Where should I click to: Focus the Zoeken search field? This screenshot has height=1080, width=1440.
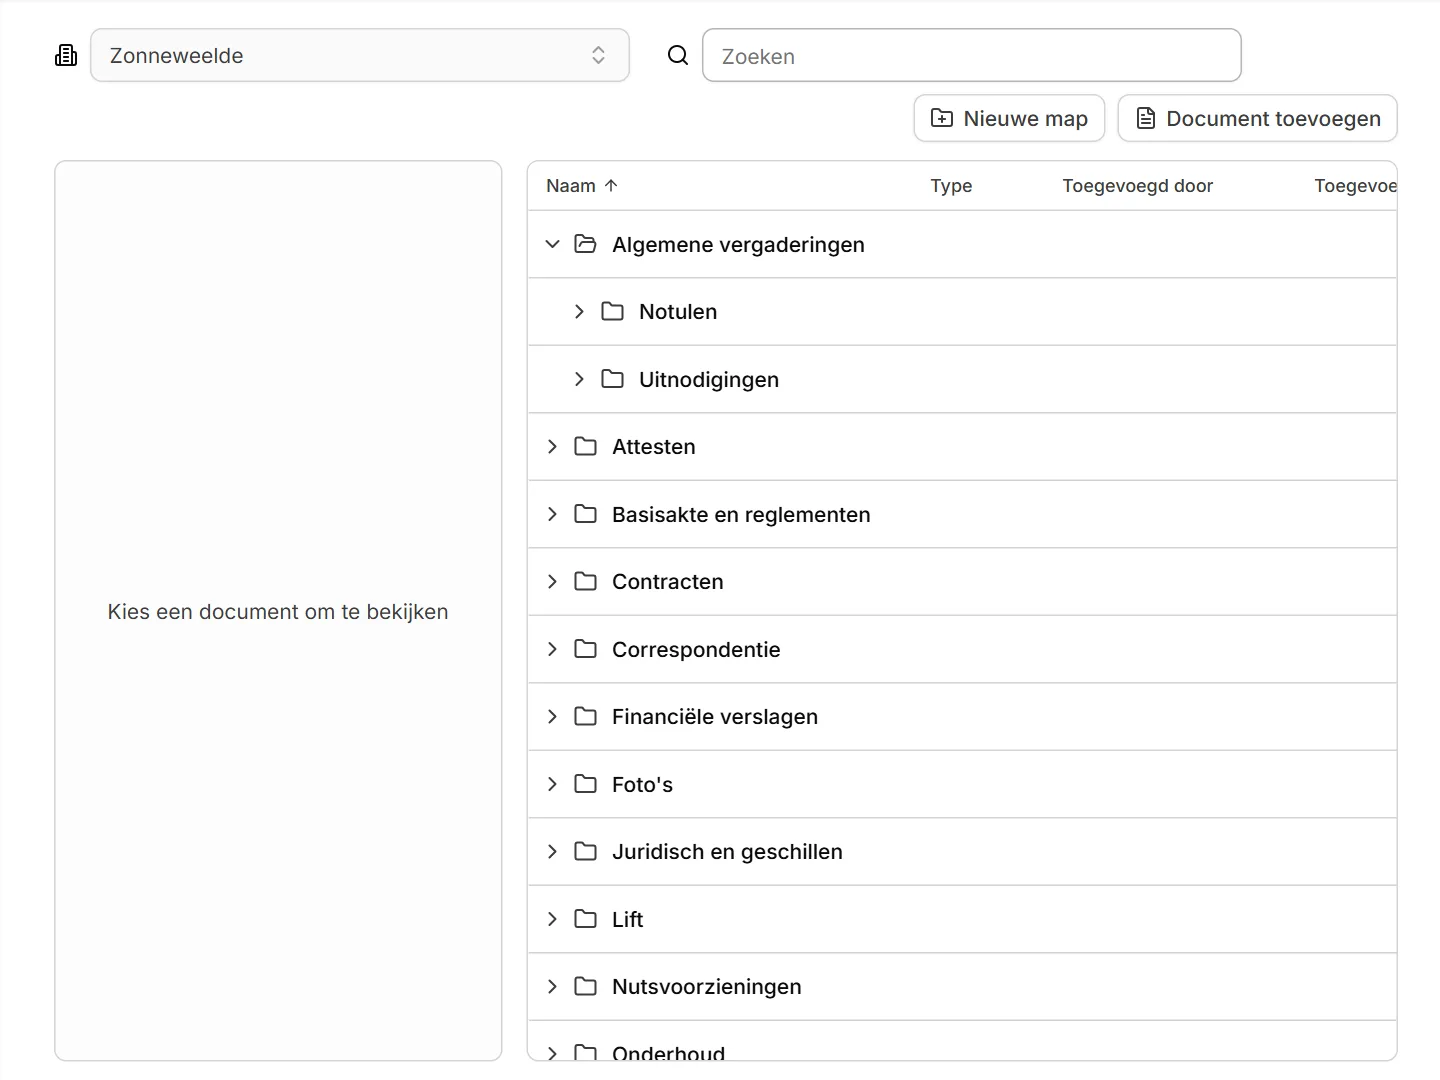pos(972,55)
